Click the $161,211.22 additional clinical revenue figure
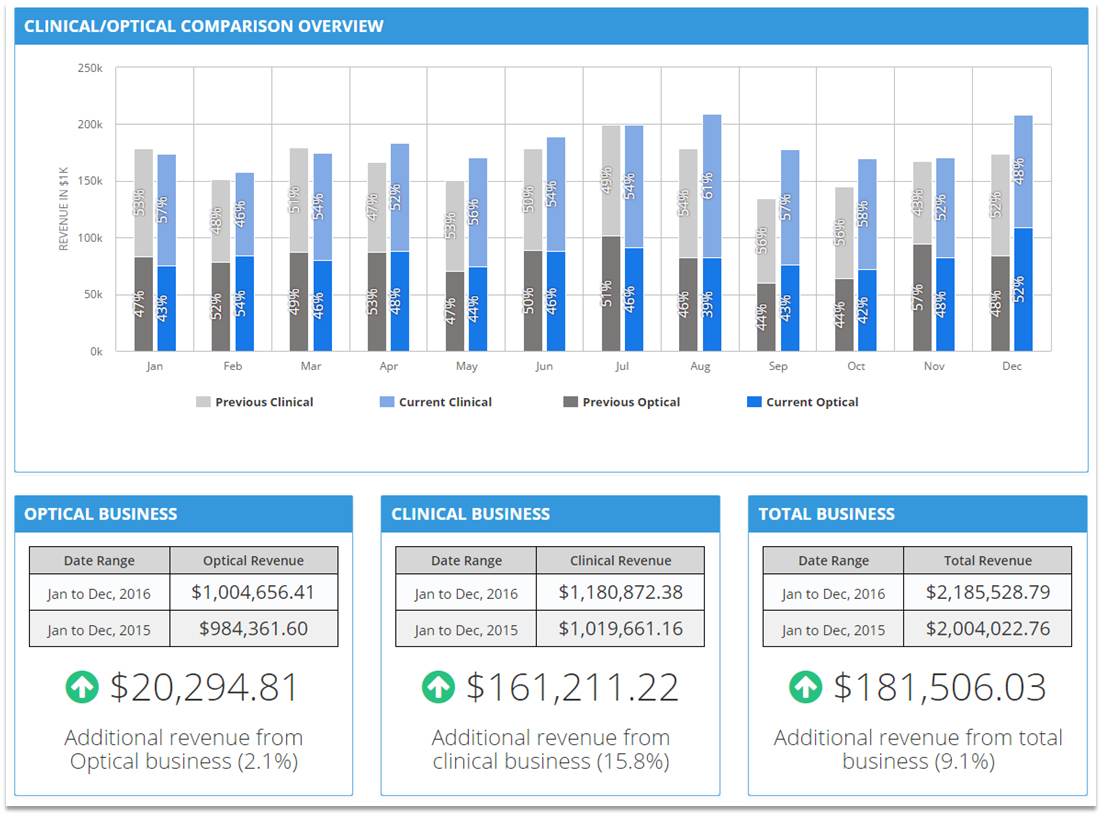 click(x=572, y=688)
